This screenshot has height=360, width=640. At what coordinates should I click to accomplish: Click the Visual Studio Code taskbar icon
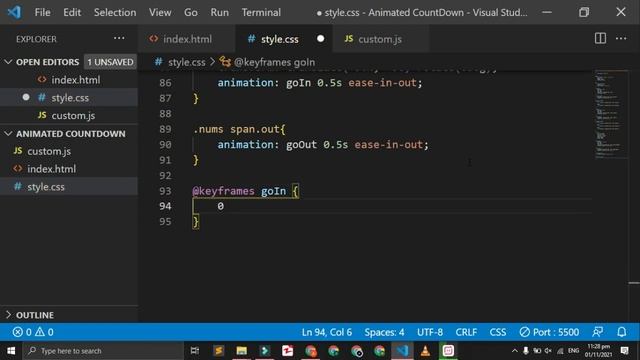402,351
